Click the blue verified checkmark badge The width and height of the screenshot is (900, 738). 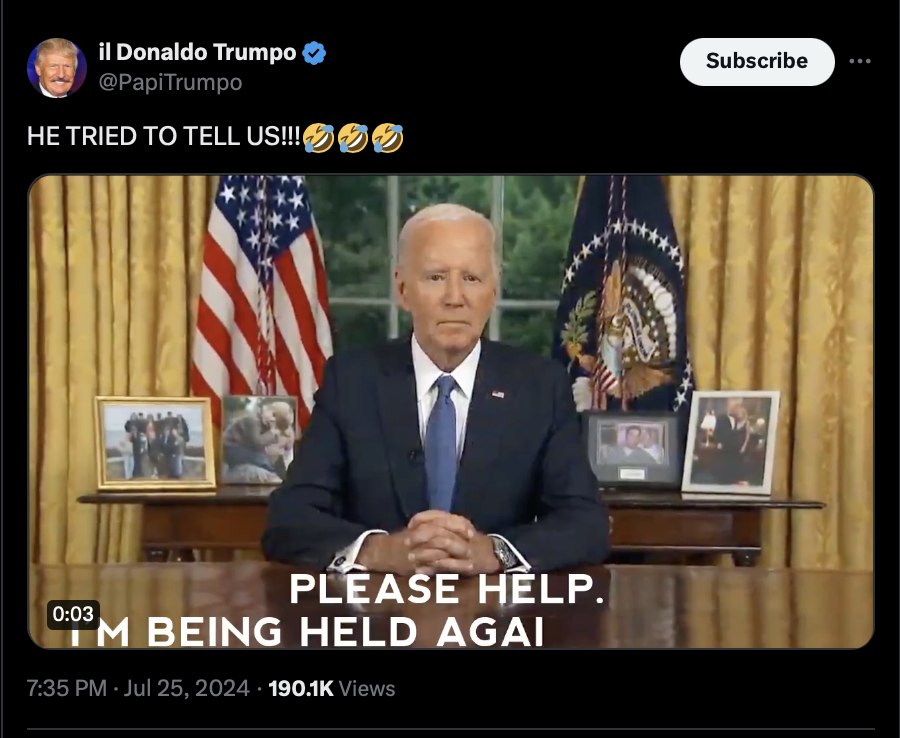coord(314,53)
